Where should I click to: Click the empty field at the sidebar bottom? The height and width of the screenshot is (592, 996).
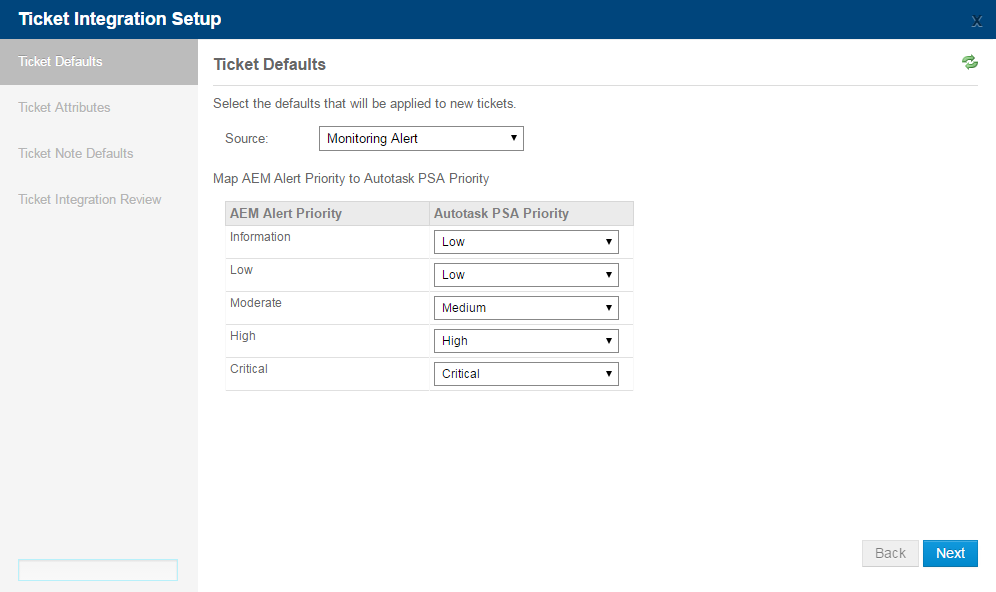tap(98, 570)
